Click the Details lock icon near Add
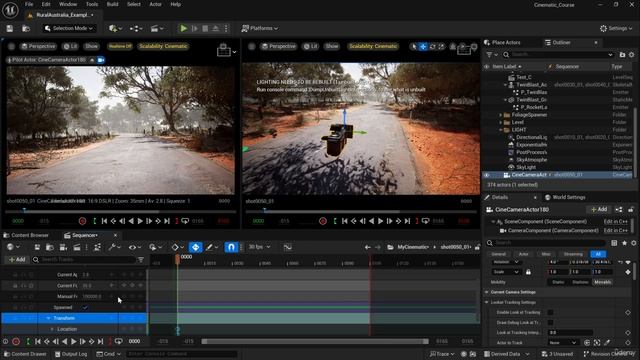 pos(631,209)
